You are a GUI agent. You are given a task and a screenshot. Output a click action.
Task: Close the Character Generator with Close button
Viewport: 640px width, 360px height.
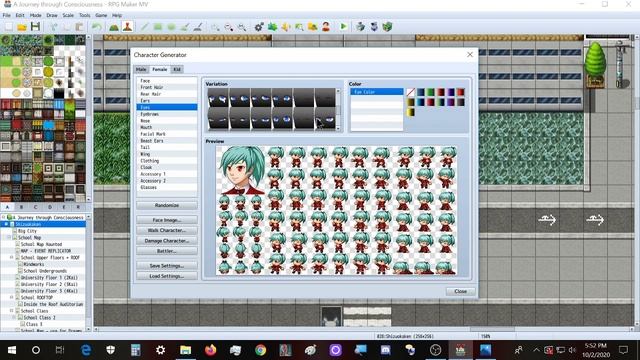pos(460,291)
